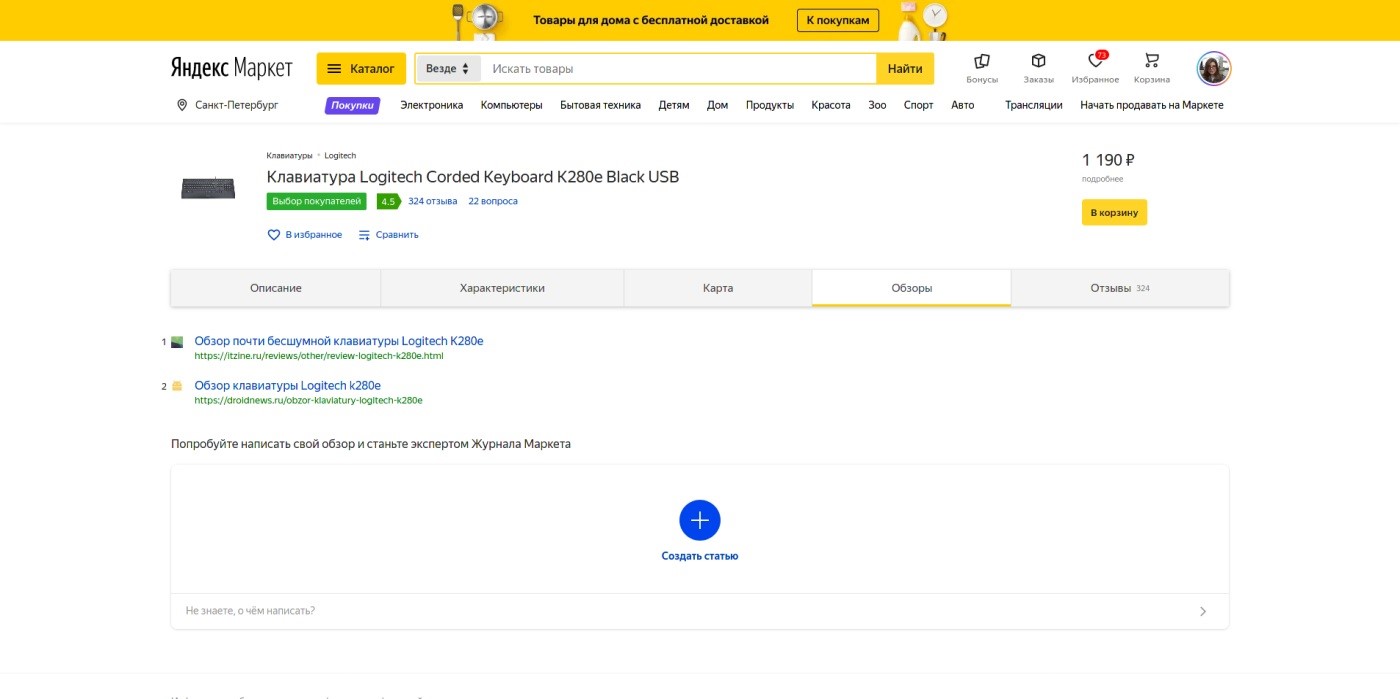1400x699 pixels.
Task: Open the Авто category
Action: tap(962, 105)
